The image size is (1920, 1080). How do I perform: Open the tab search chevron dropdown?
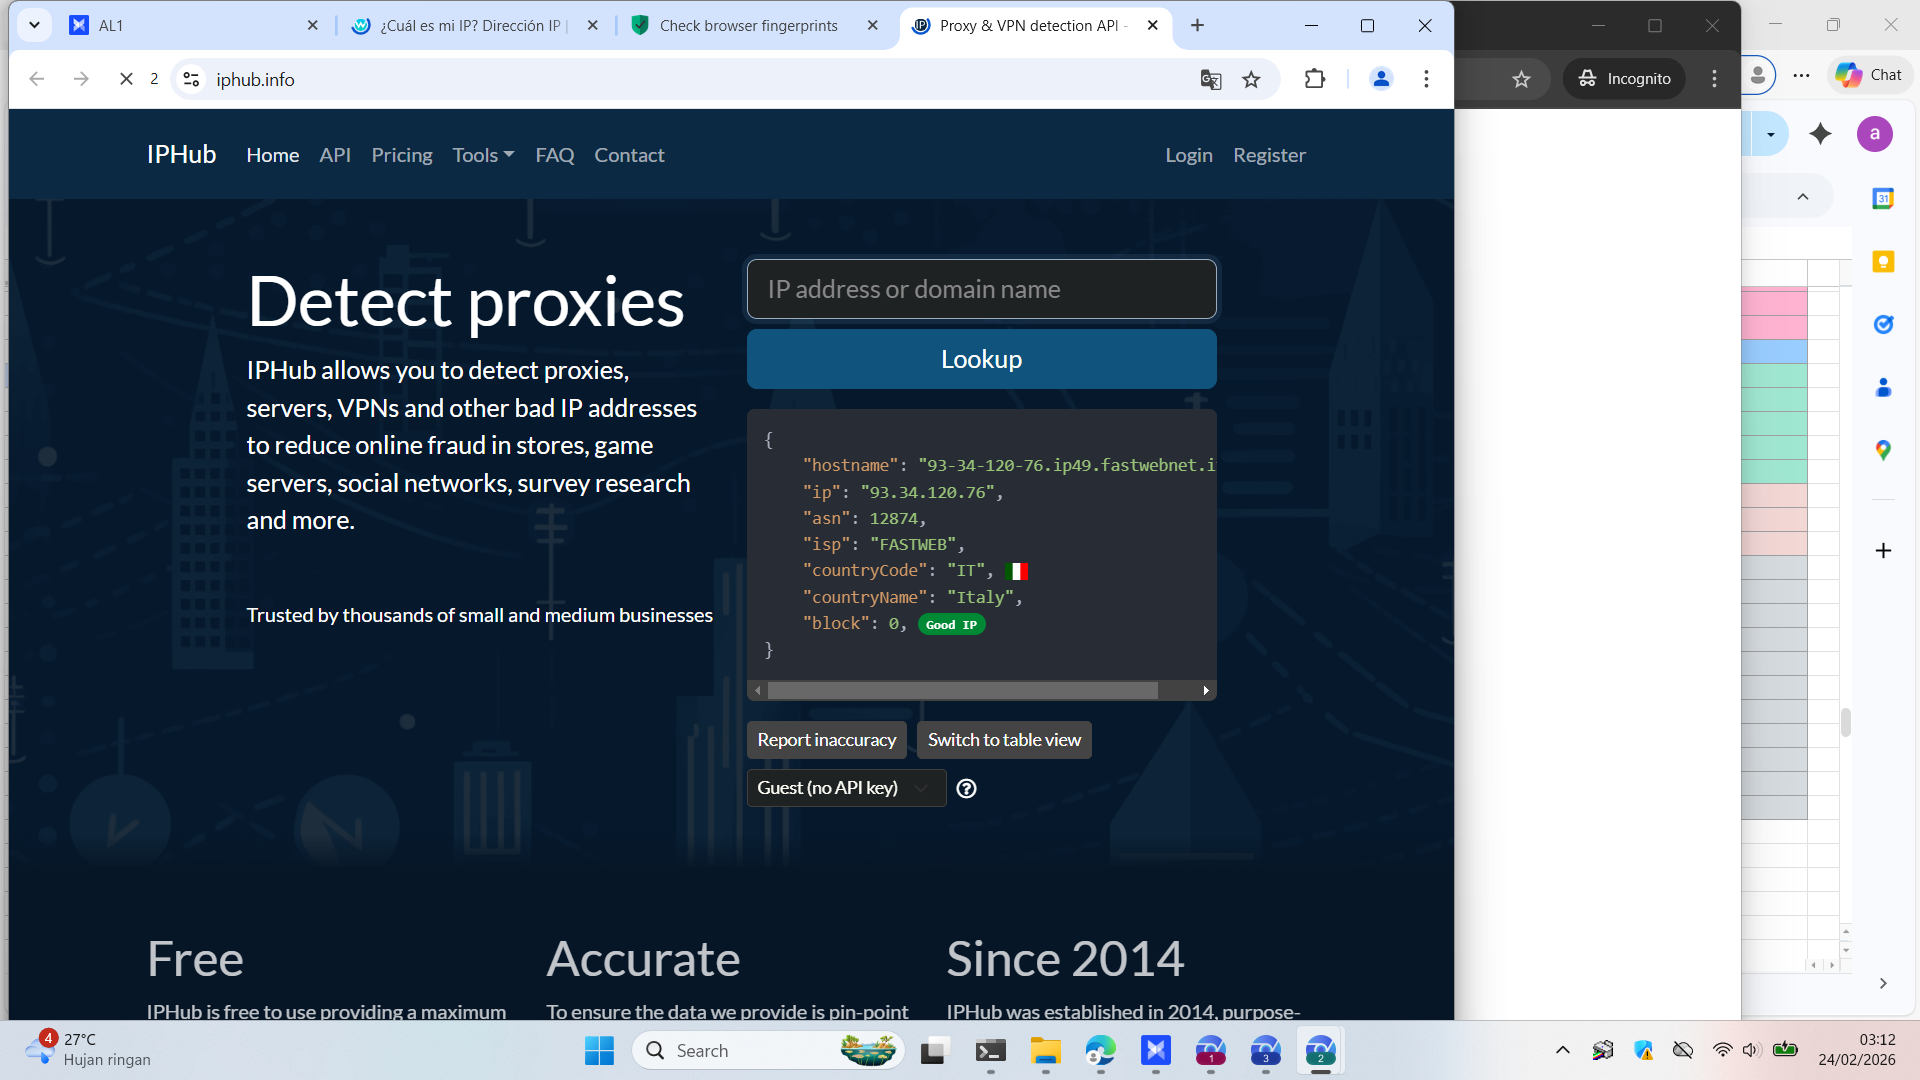pyautogui.click(x=34, y=25)
